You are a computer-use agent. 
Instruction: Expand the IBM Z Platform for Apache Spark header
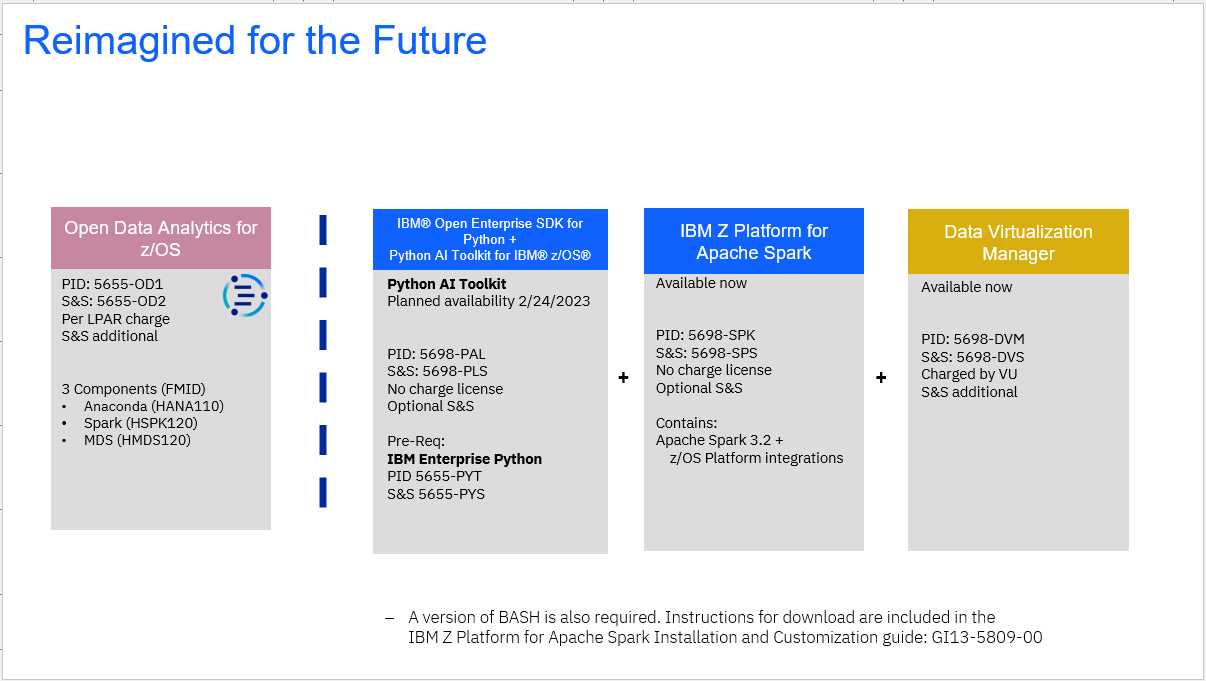753,241
